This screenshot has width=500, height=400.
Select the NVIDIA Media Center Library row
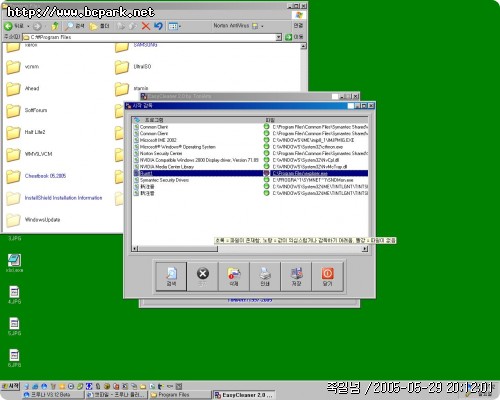[251, 167]
